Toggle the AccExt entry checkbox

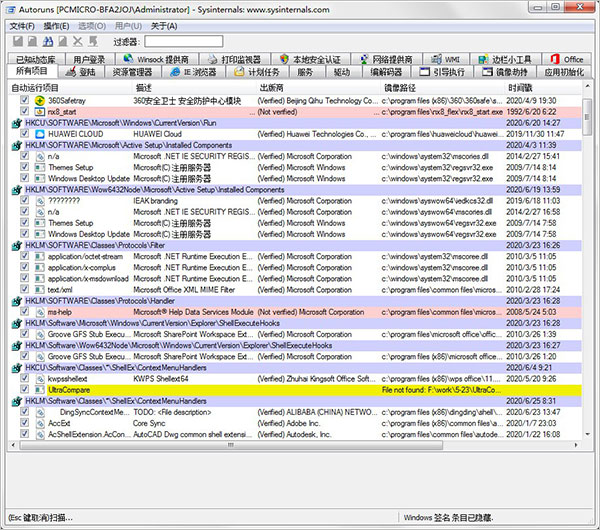24,423
